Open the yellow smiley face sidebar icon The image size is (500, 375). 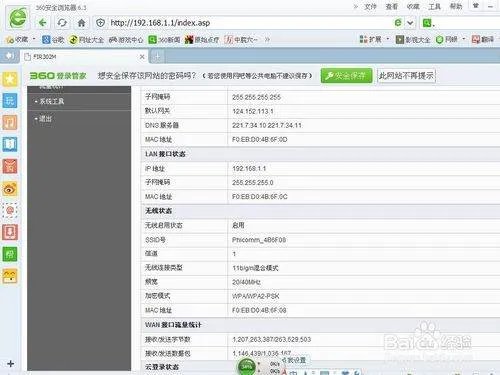pyautogui.click(x=10, y=276)
